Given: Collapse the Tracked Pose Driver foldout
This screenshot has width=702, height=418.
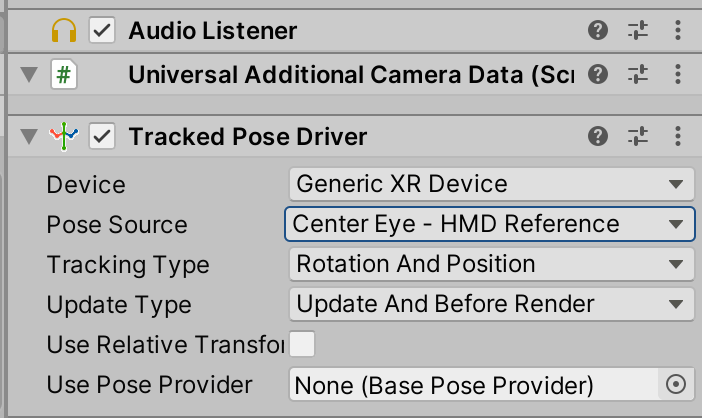Looking at the screenshot, I should pyautogui.click(x=29, y=136).
